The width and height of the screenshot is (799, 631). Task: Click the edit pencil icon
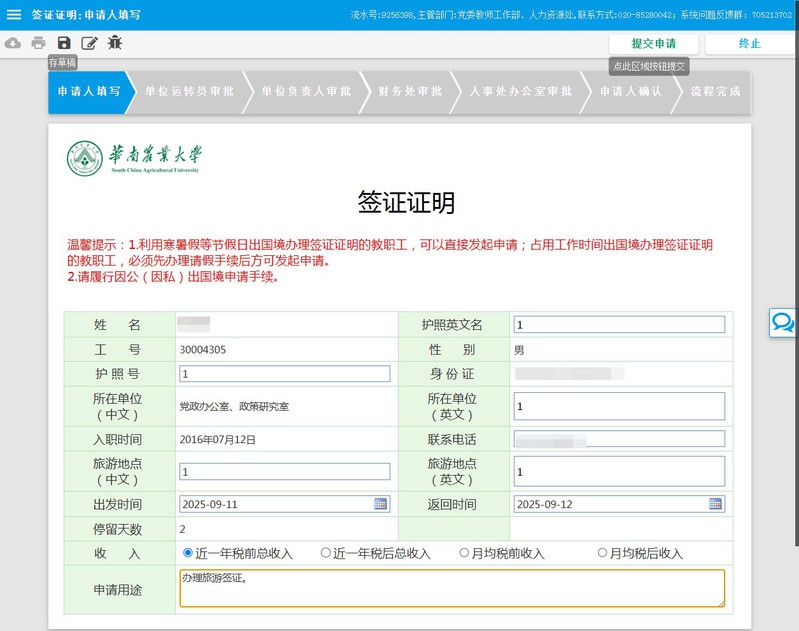pos(89,43)
